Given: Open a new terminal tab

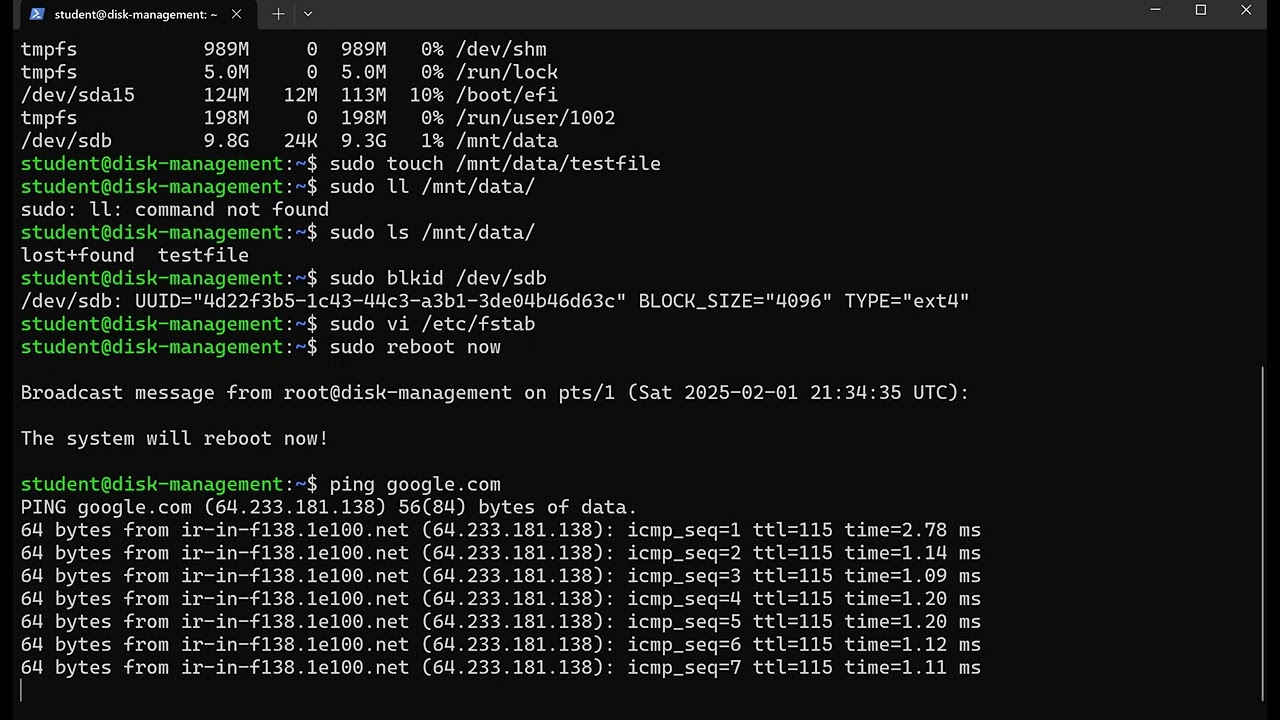Looking at the screenshot, I should (278, 14).
